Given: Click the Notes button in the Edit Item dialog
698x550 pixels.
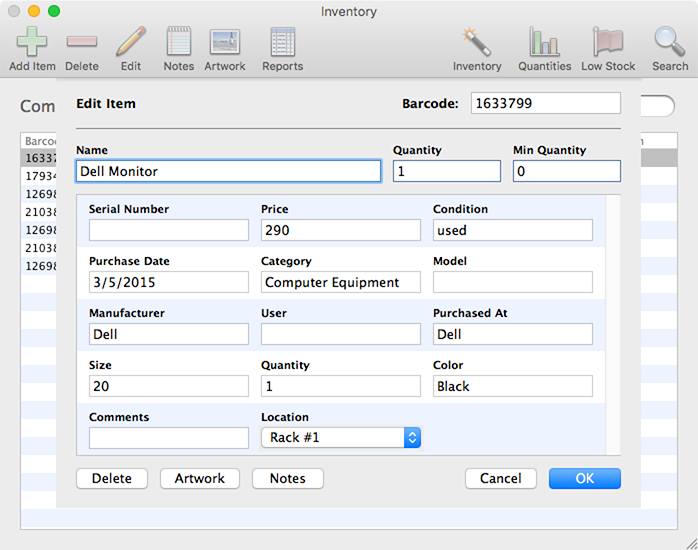Looking at the screenshot, I should click(x=288, y=478).
